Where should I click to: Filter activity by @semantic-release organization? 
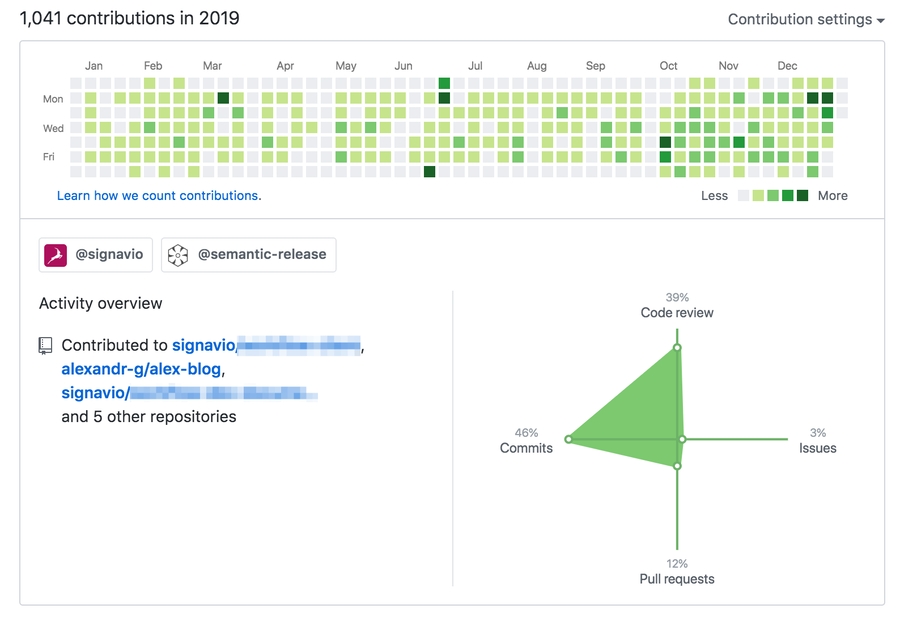(x=249, y=255)
